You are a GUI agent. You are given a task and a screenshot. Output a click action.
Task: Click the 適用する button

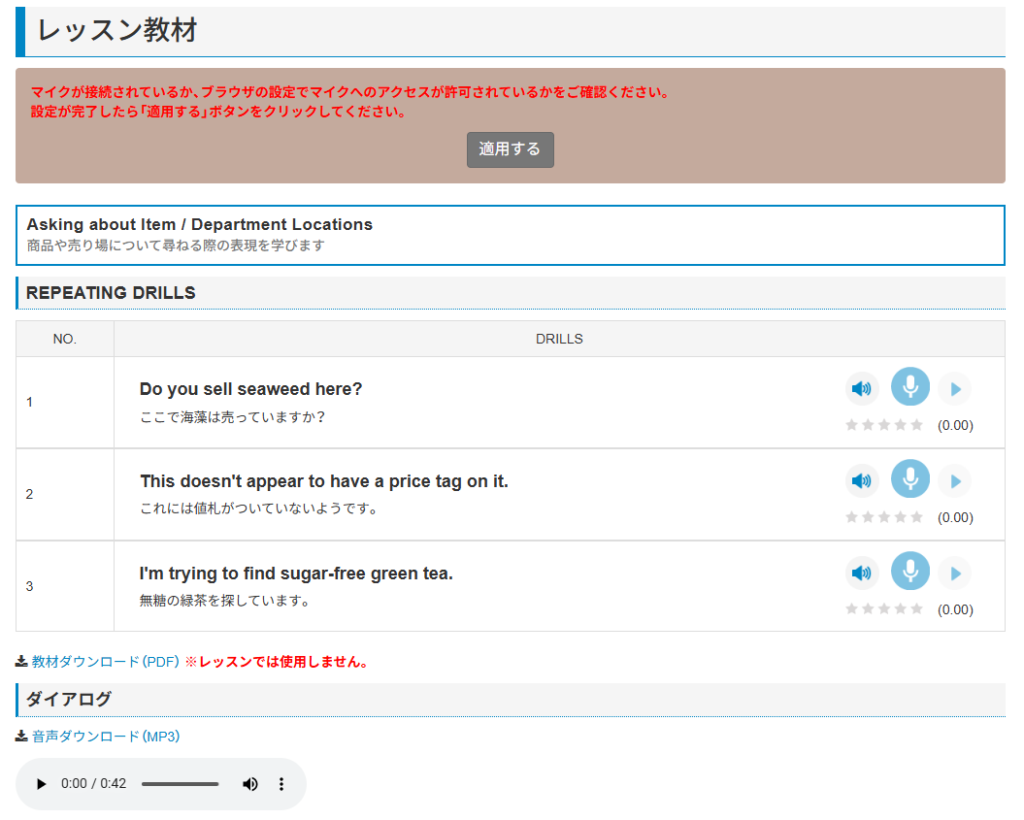510,149
